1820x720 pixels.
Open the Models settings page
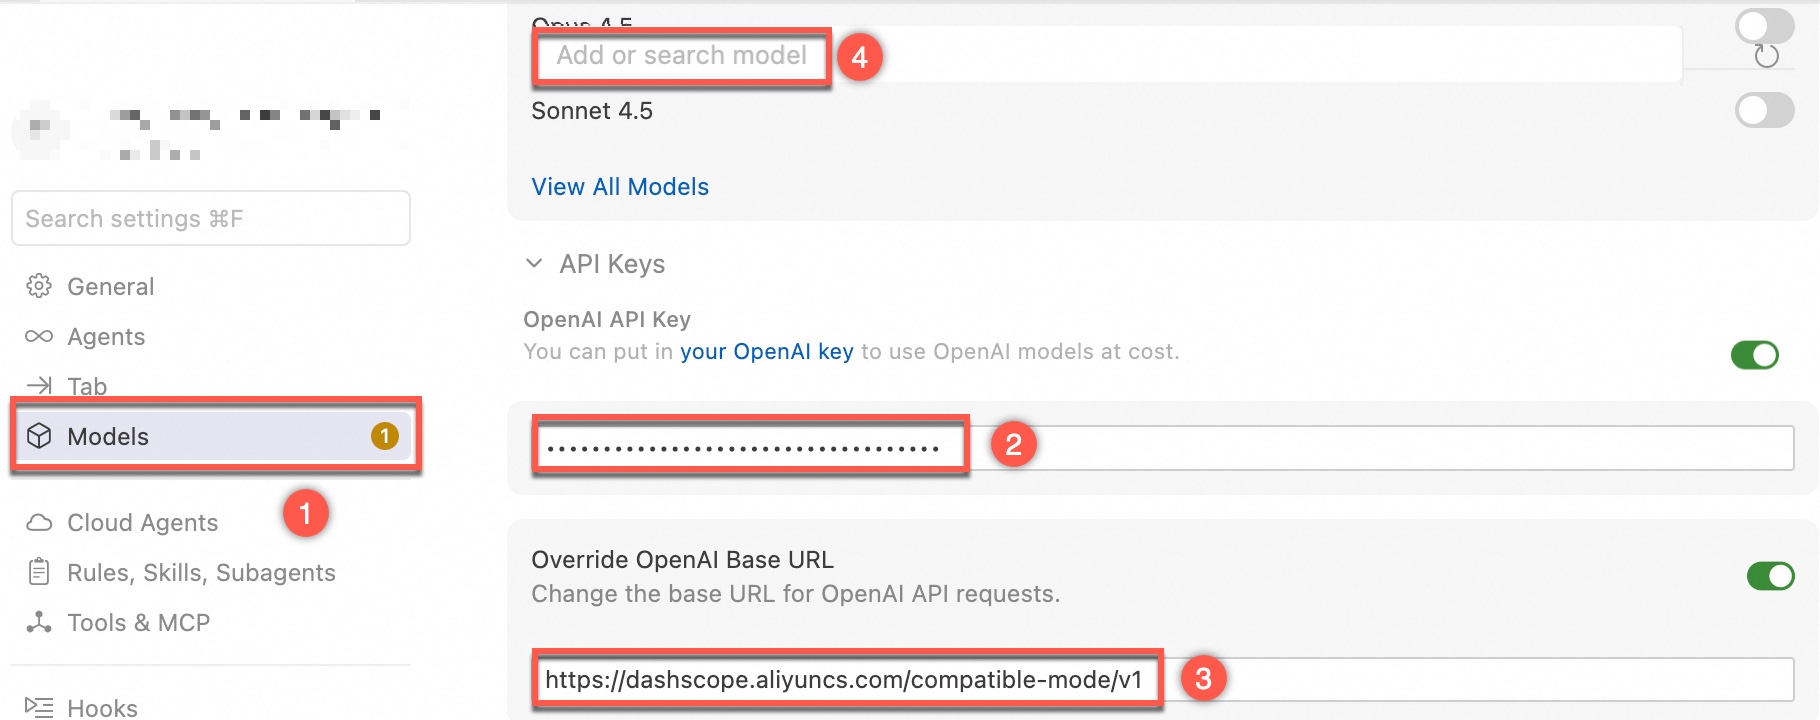pyautogui.click(x=108, y=437)
